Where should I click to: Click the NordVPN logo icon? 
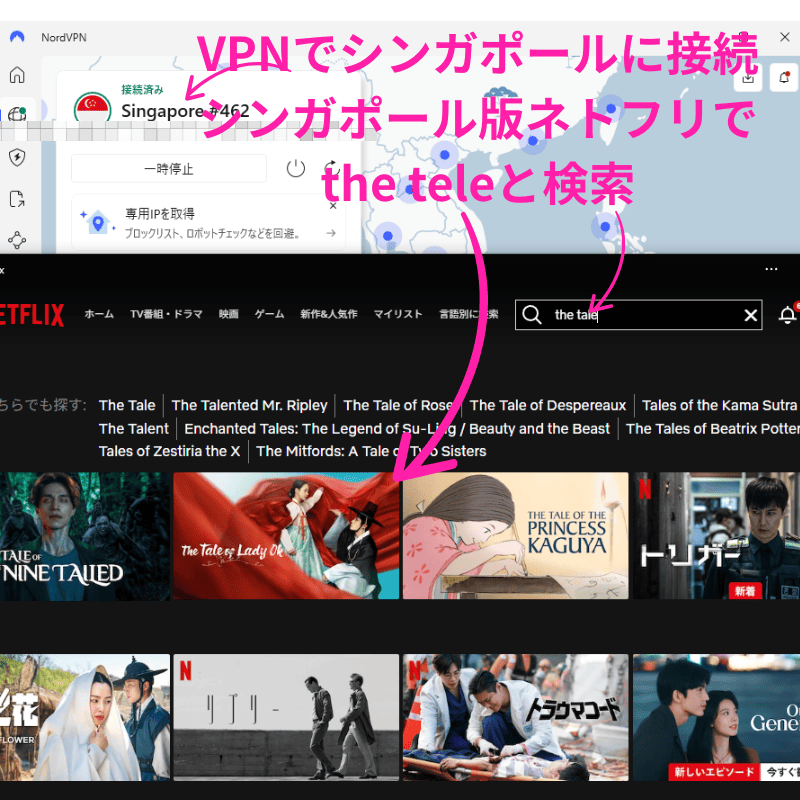coord(17,37)
